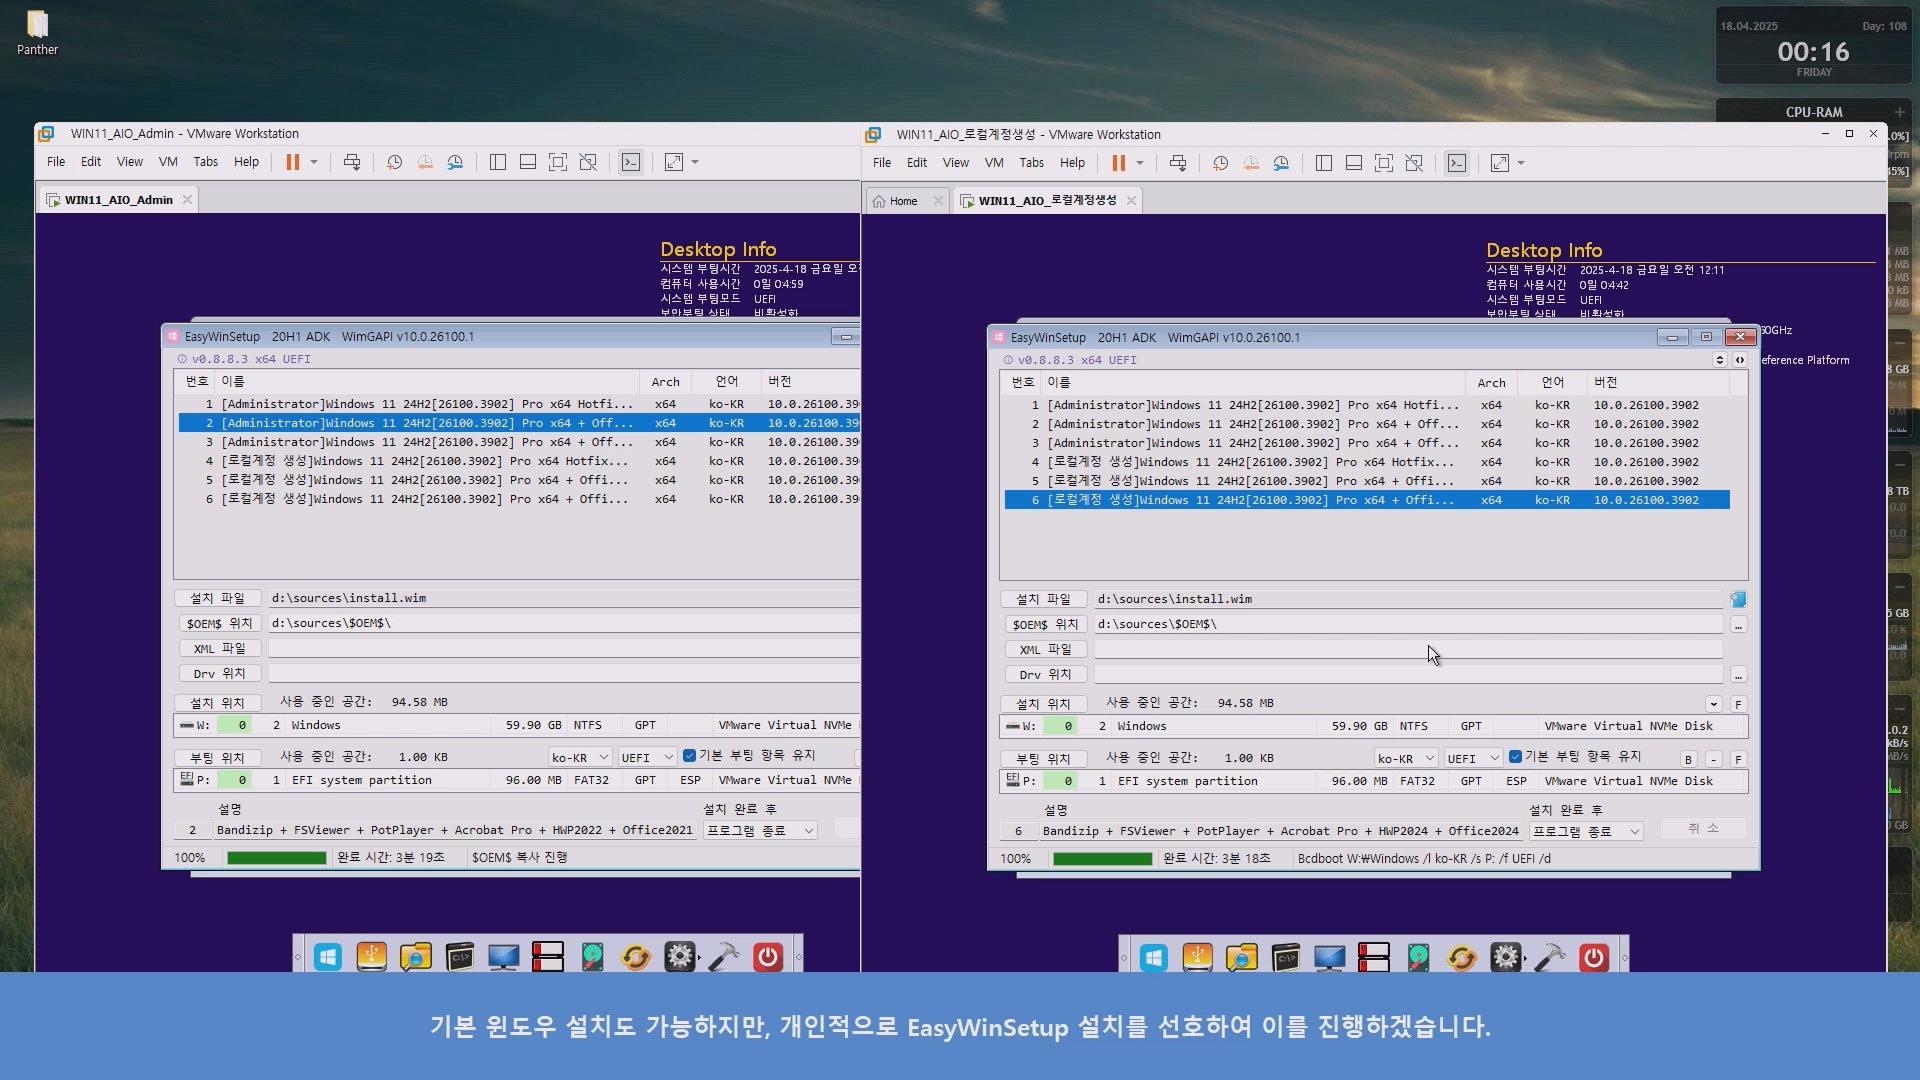Select image row 4 in right window list
This screenshot has width=1920, height=1080.
[x=1250, y=462]
